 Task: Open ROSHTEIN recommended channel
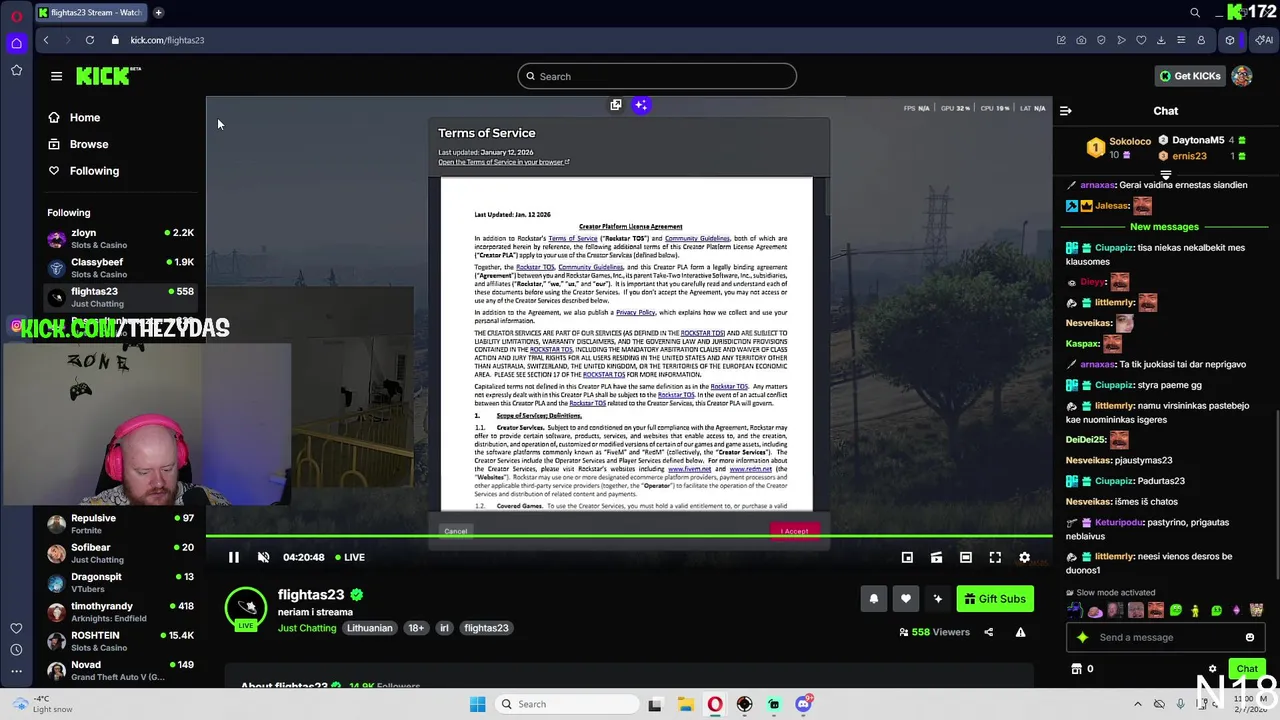[120, 641]
